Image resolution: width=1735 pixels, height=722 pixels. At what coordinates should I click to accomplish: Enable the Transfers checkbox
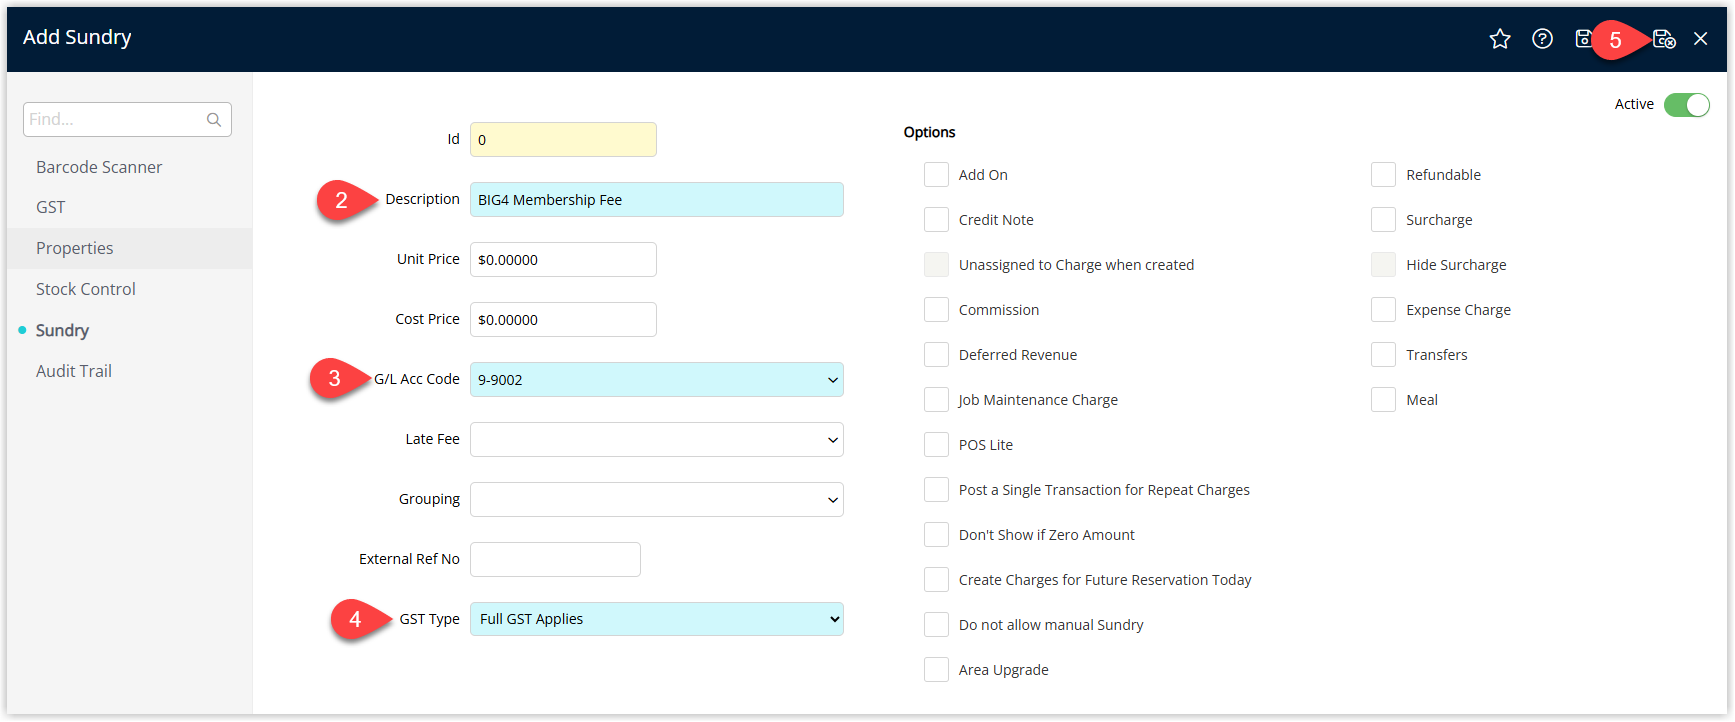pos(1383,355)
